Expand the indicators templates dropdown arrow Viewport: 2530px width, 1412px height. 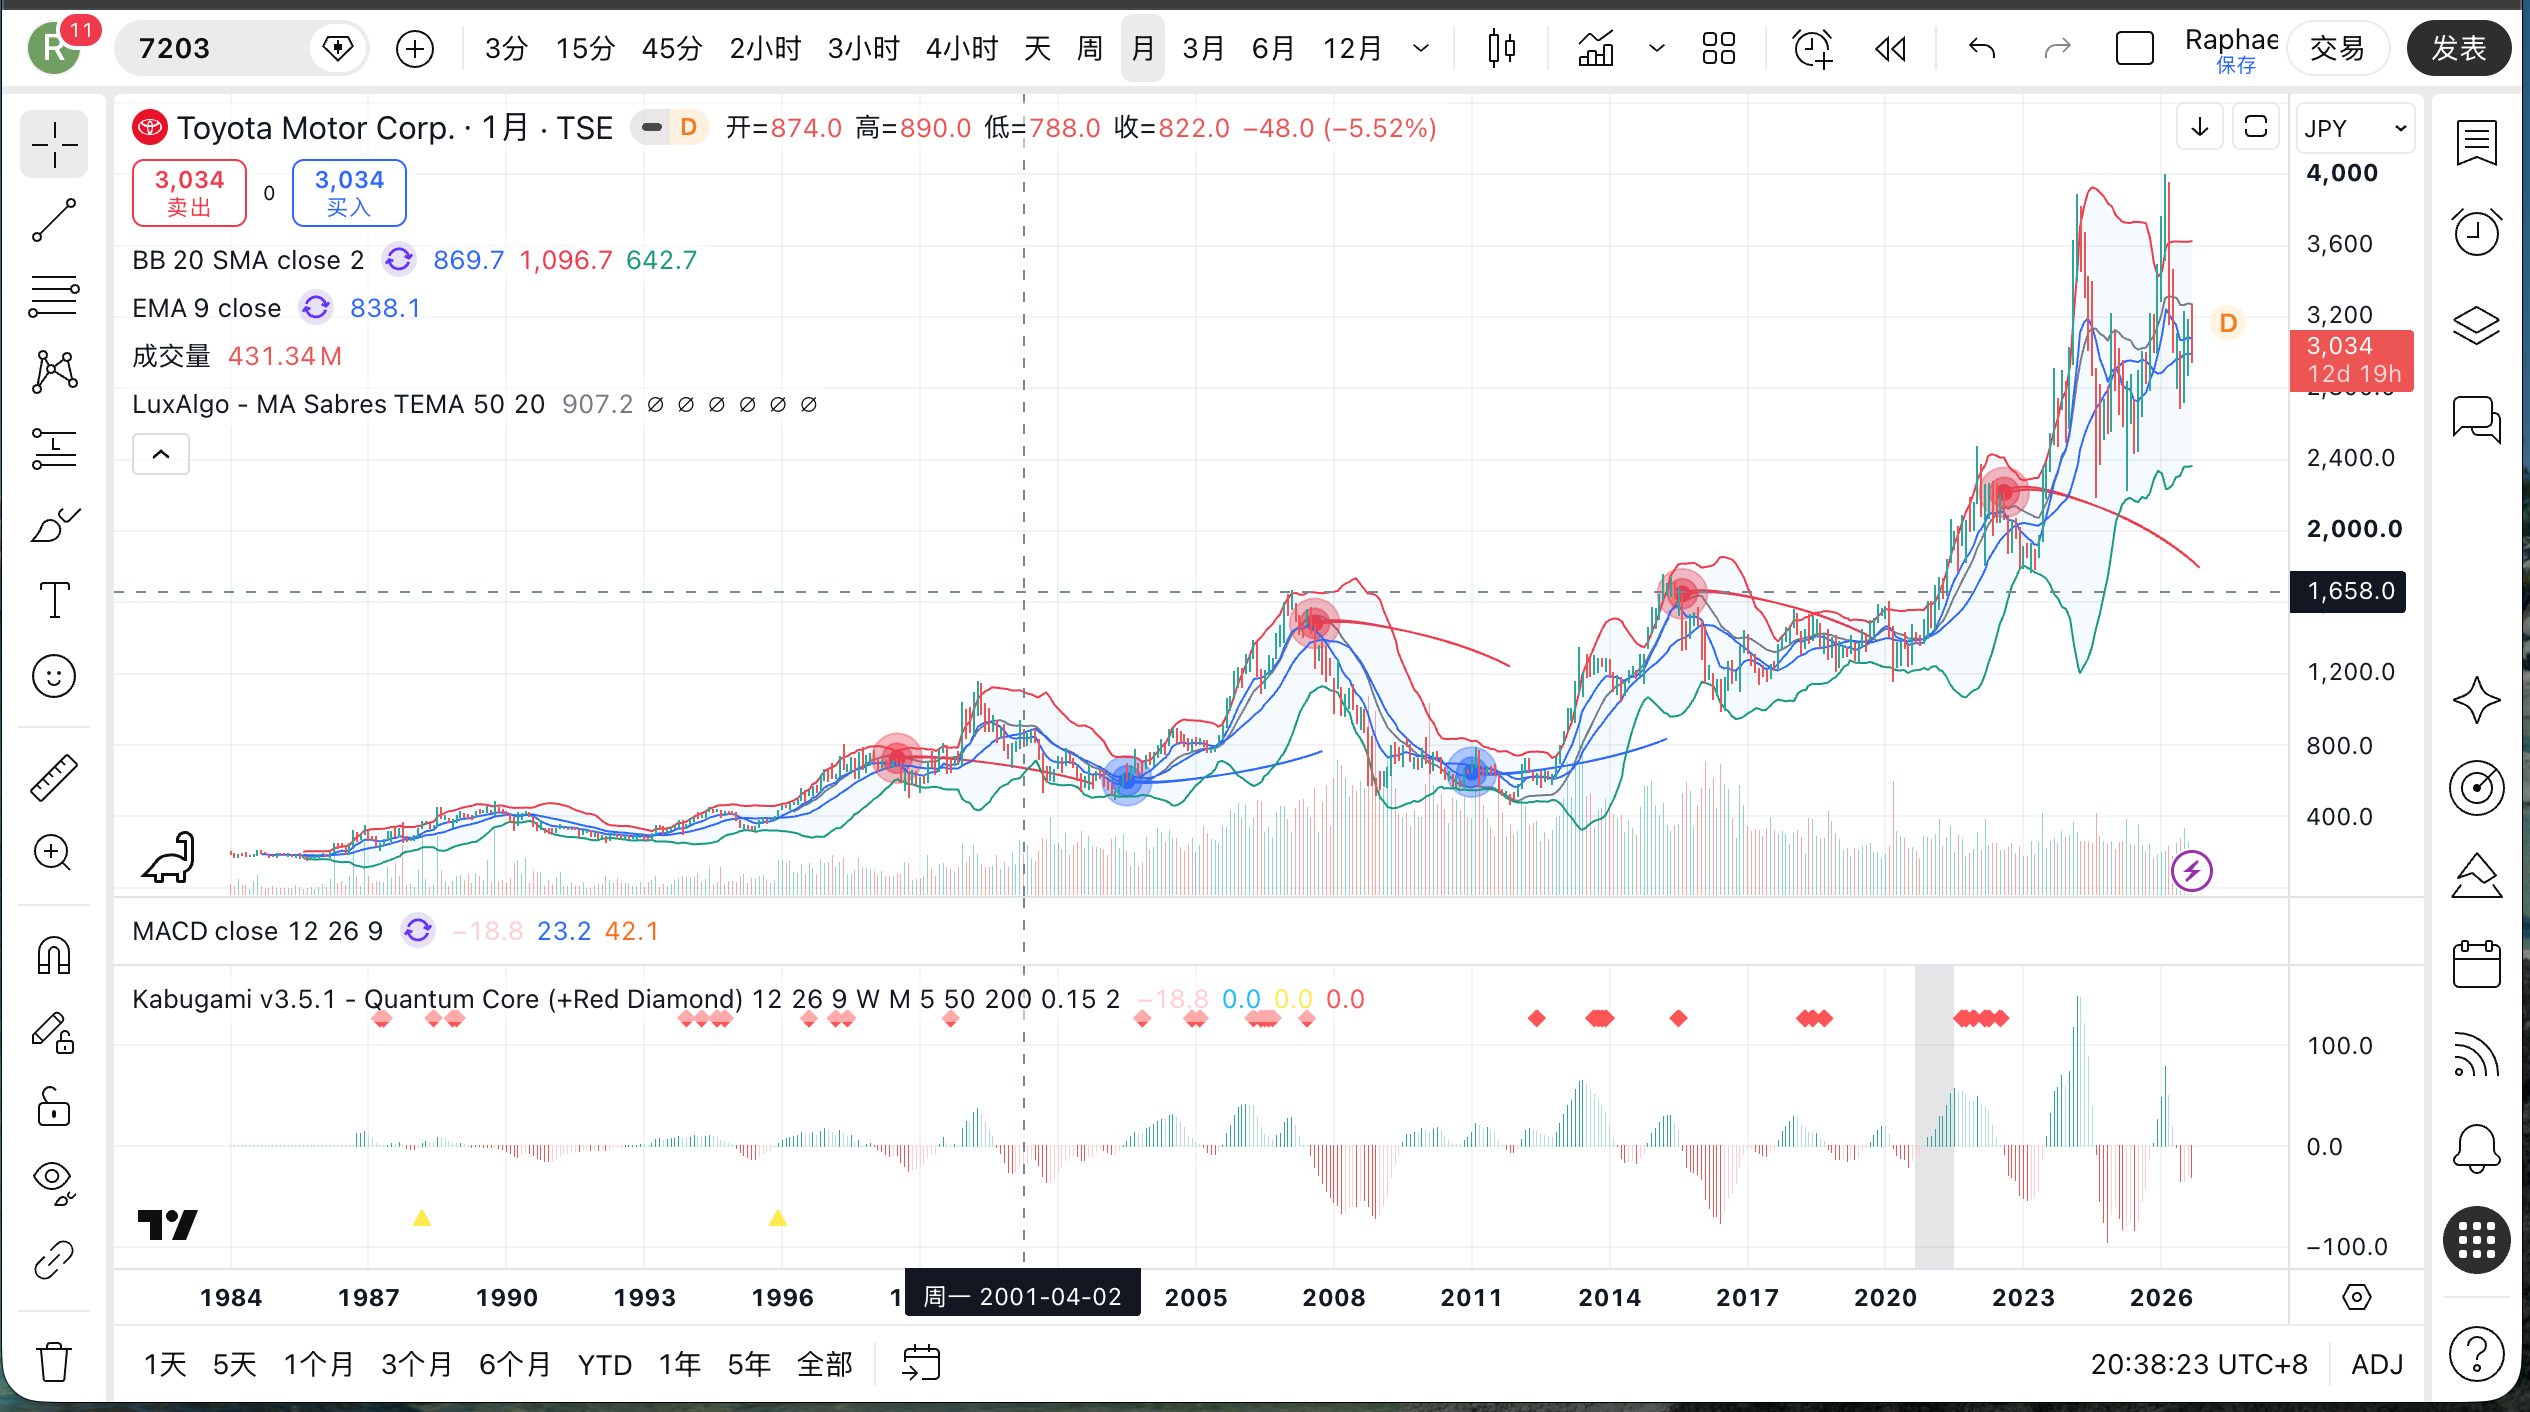point(1656,48)
